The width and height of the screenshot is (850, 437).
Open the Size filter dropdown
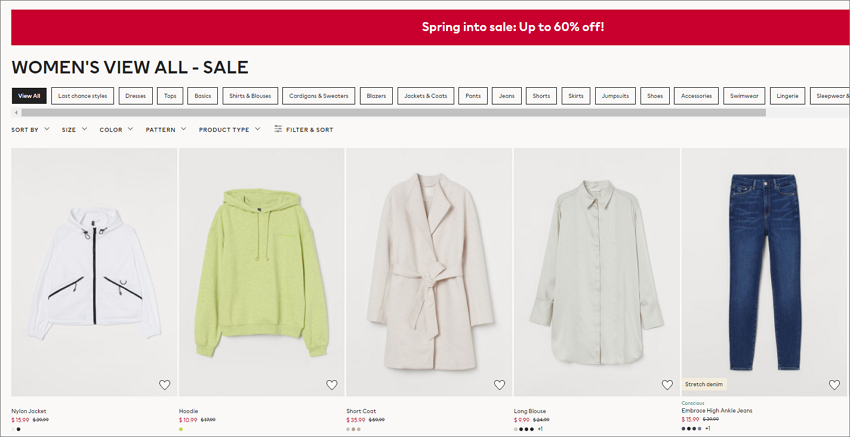74,130
